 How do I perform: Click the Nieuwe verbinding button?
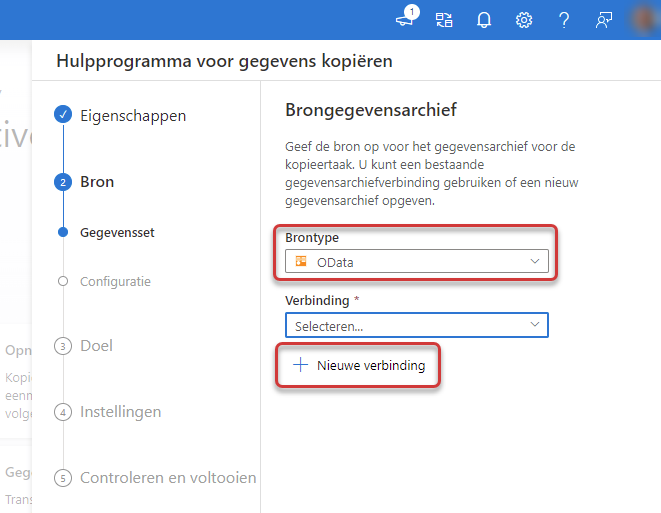[x=358, y=365]
